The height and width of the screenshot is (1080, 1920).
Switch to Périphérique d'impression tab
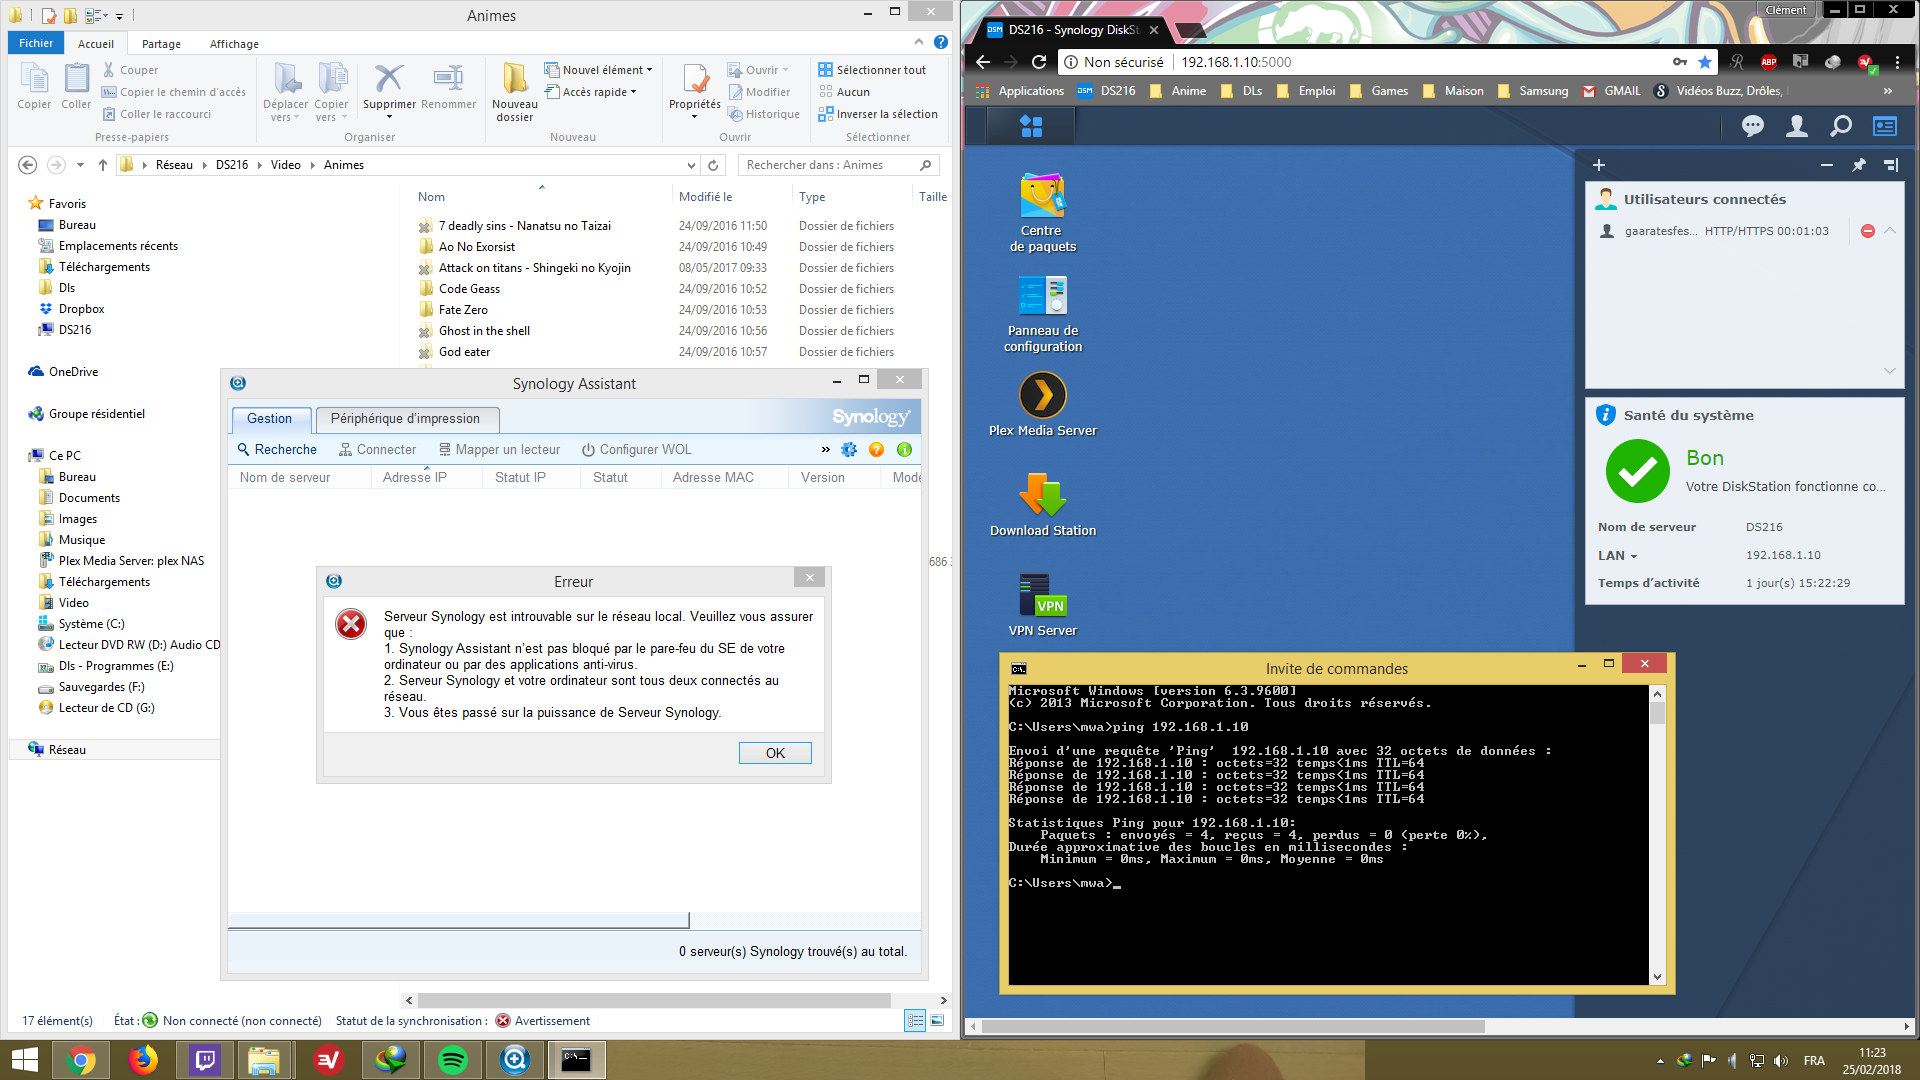[x=405, y=419]
